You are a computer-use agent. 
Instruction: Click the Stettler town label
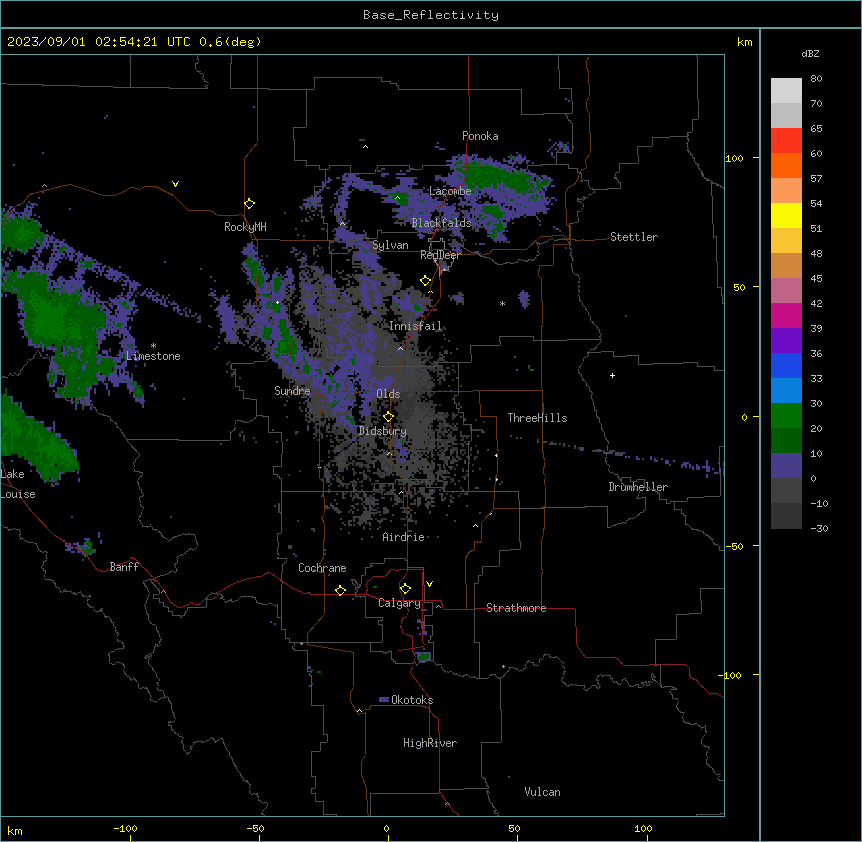(634, 237)
